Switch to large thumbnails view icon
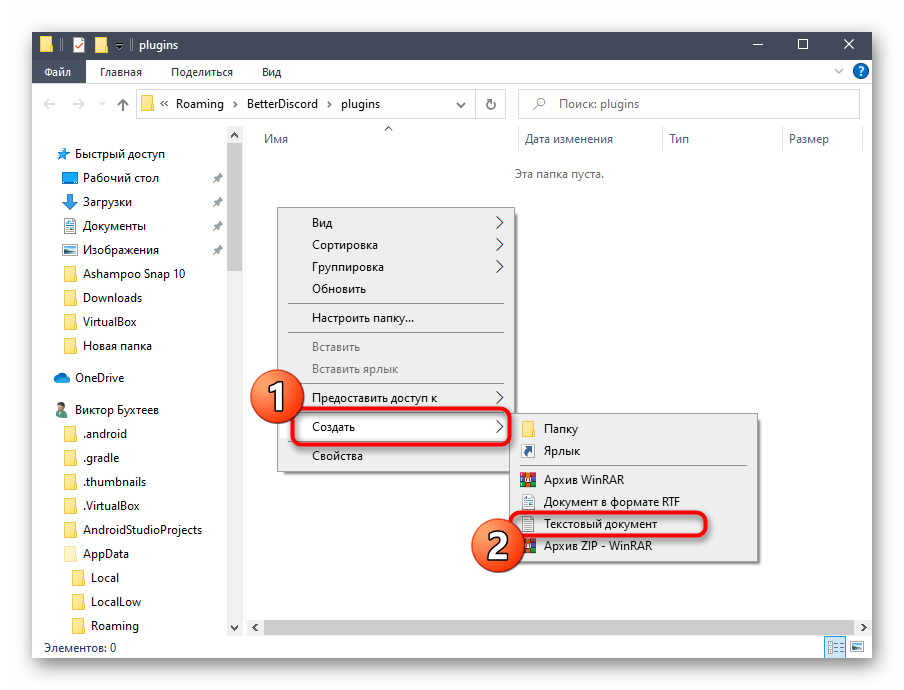The image size is (904, 690). [x=857, y=647]
